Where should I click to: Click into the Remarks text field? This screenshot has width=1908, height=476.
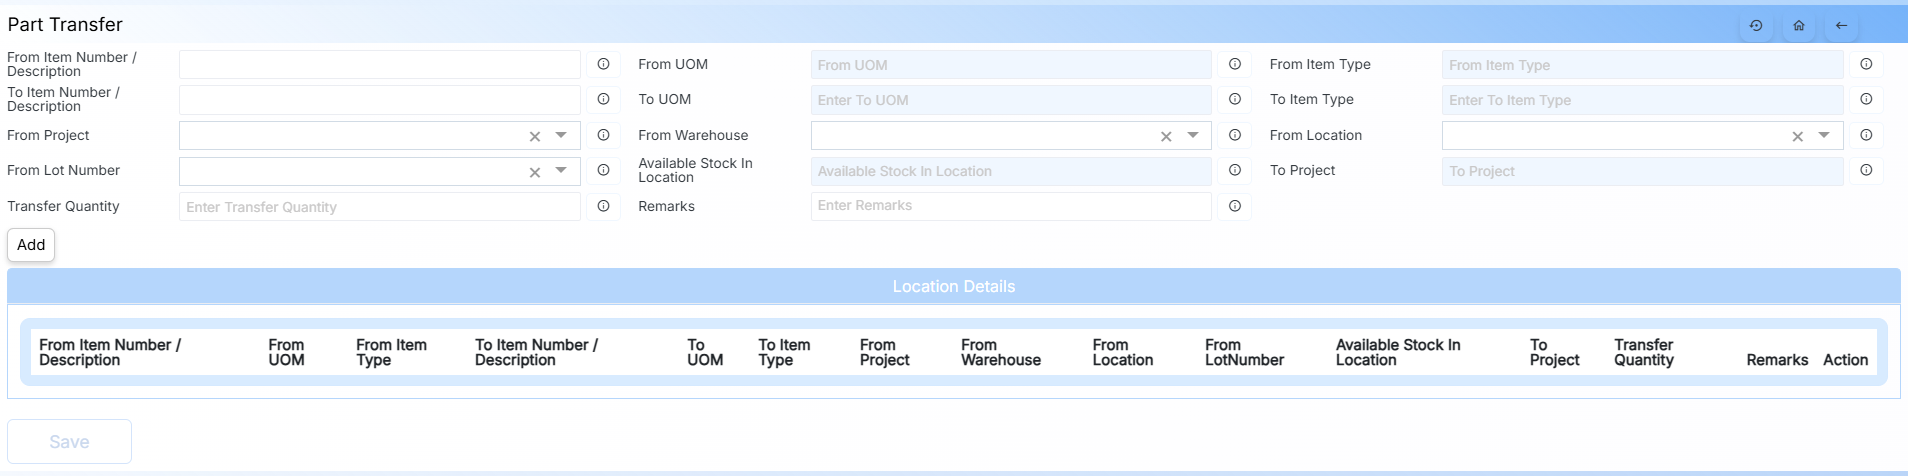coord(1010,206)
